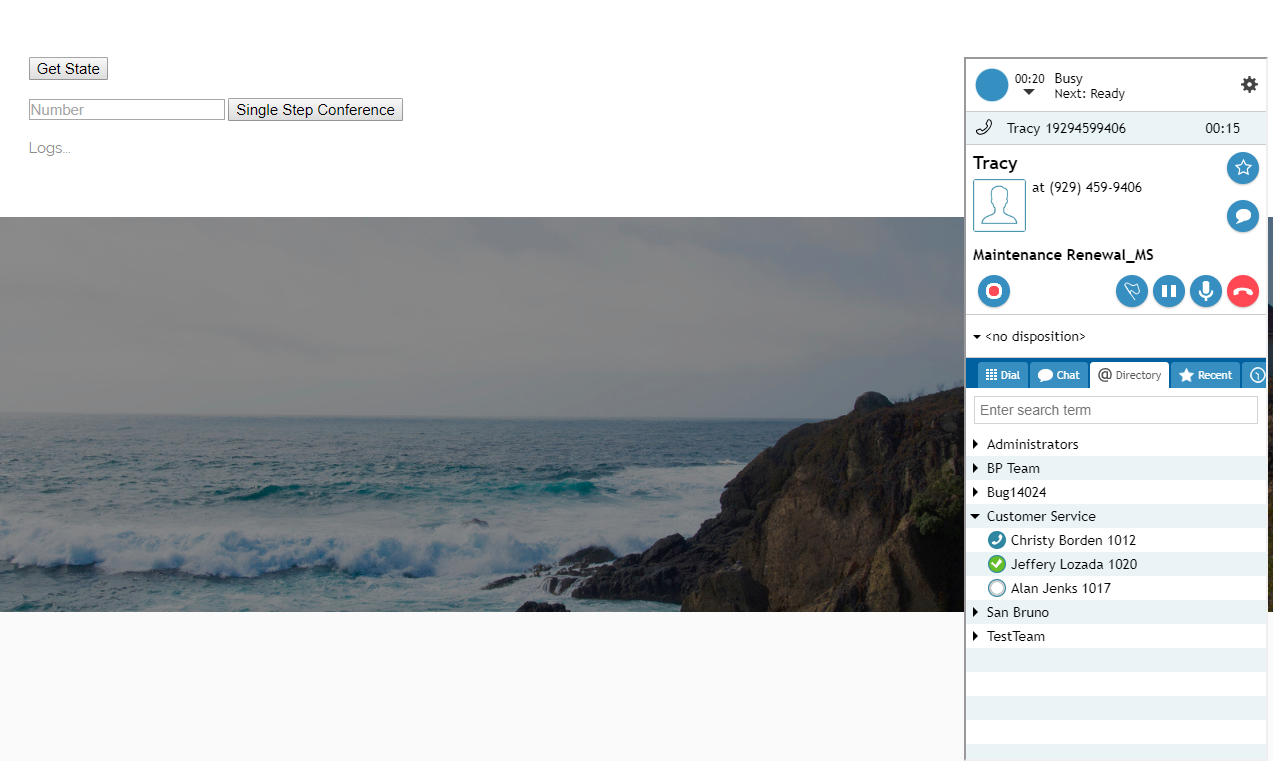
Task: Click the Next: Ready status text
Action: 1089,94
